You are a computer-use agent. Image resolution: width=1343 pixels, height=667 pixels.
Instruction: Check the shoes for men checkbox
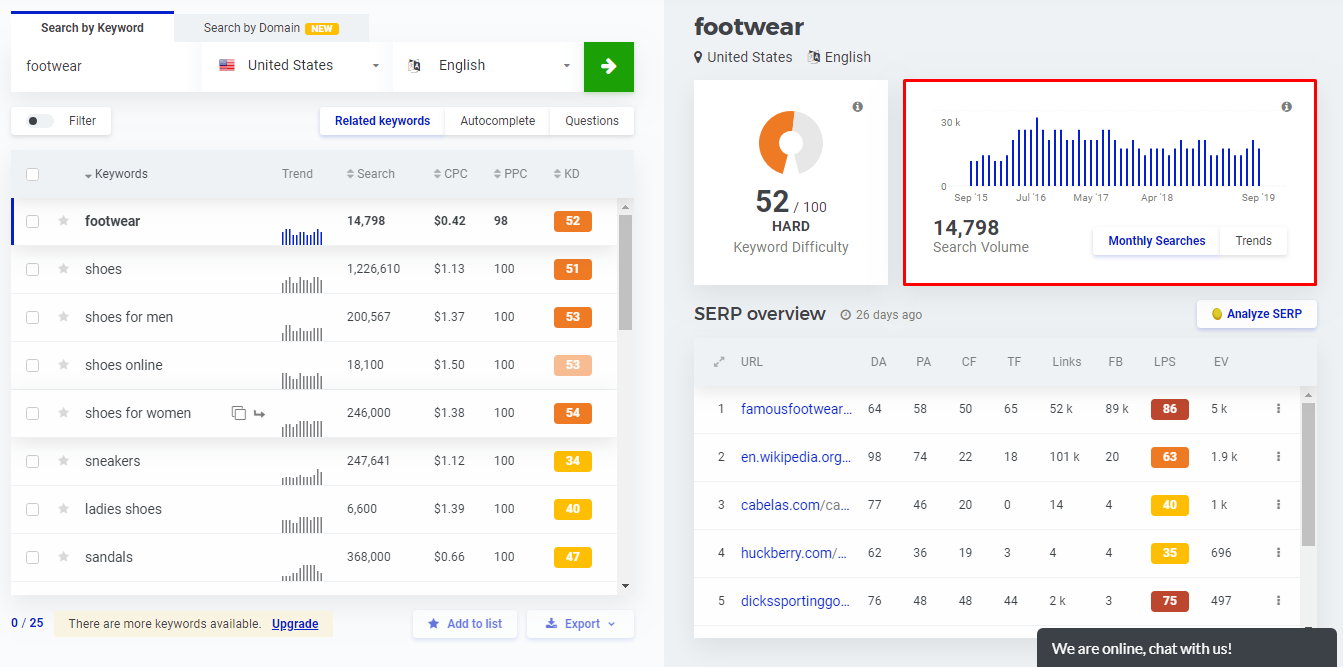pyautogui.click(x=32, y=317)
